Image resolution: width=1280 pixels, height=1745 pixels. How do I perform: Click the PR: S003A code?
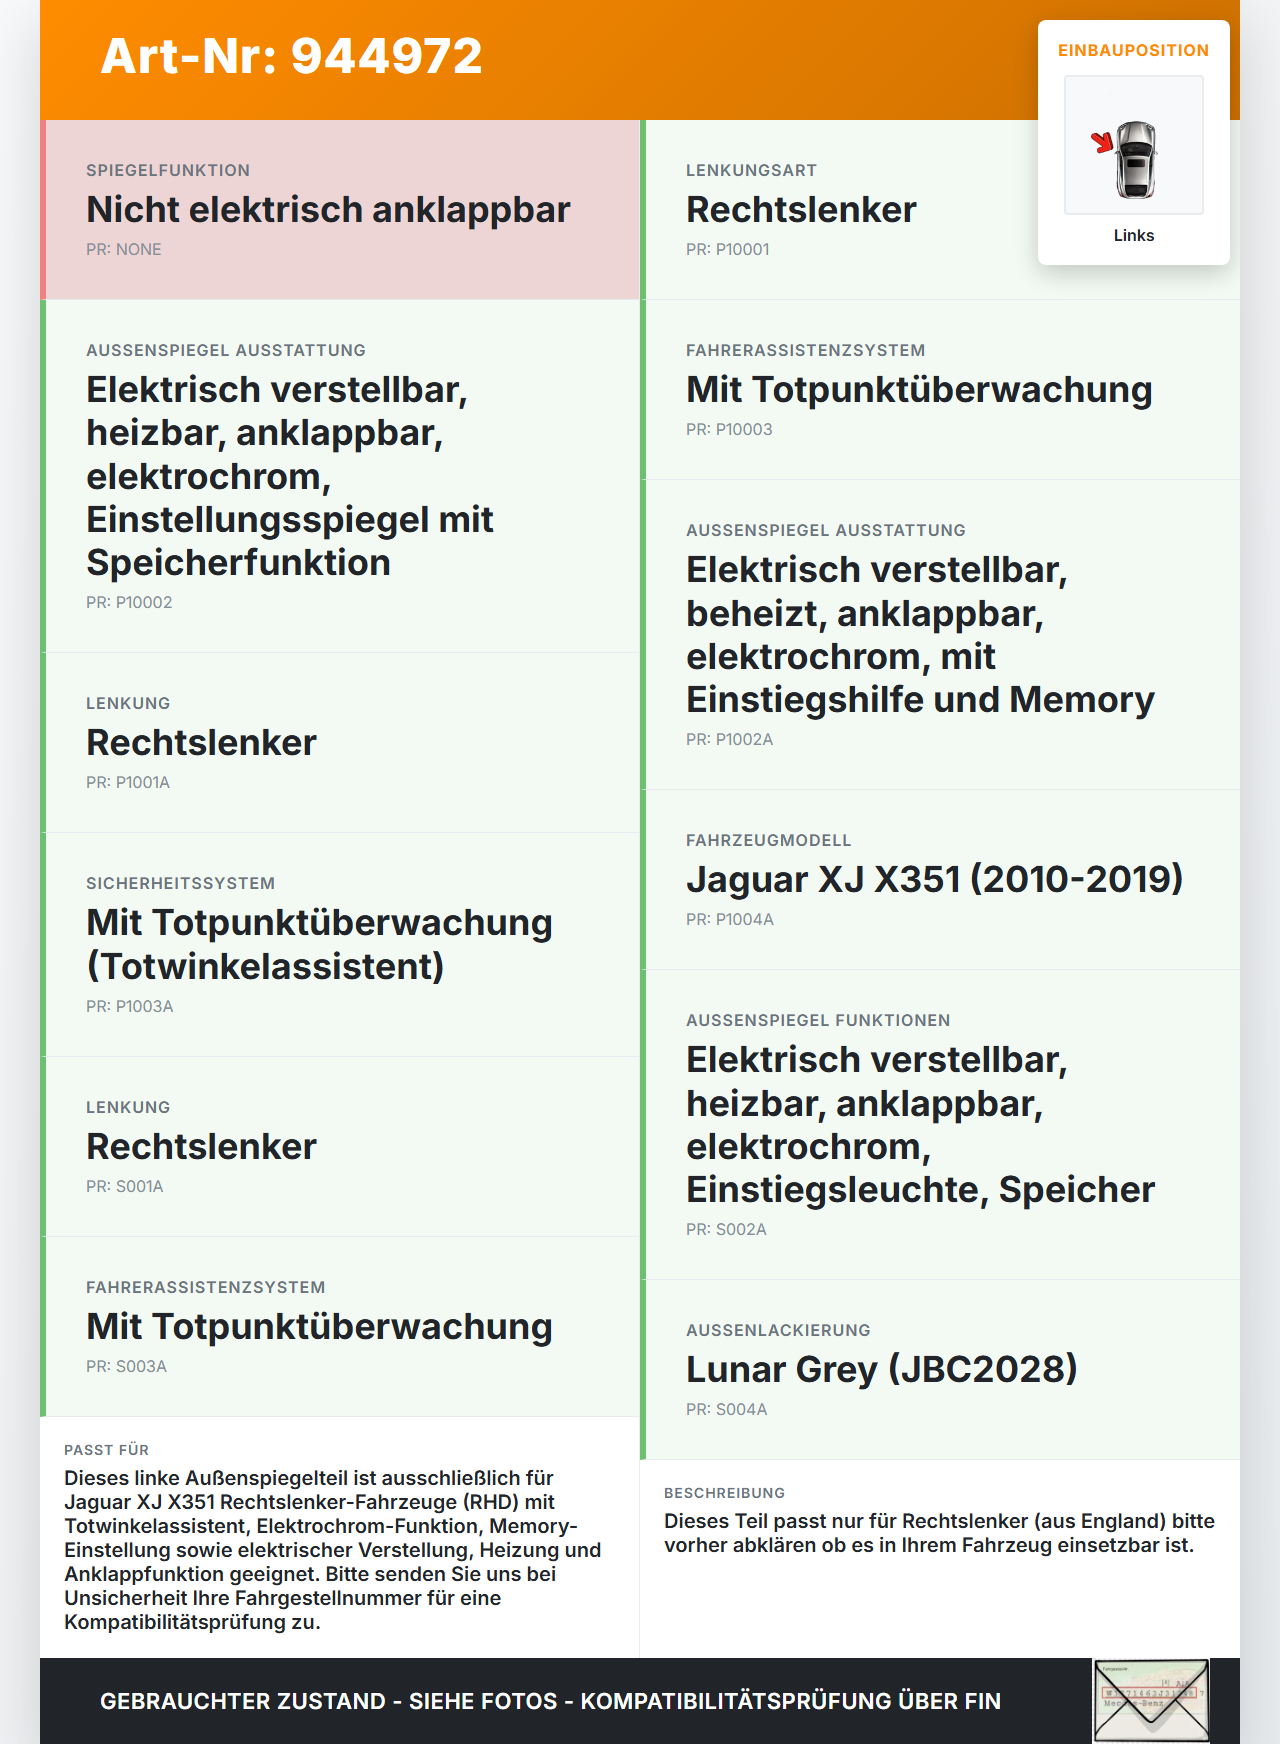[x=126, y=1366]
